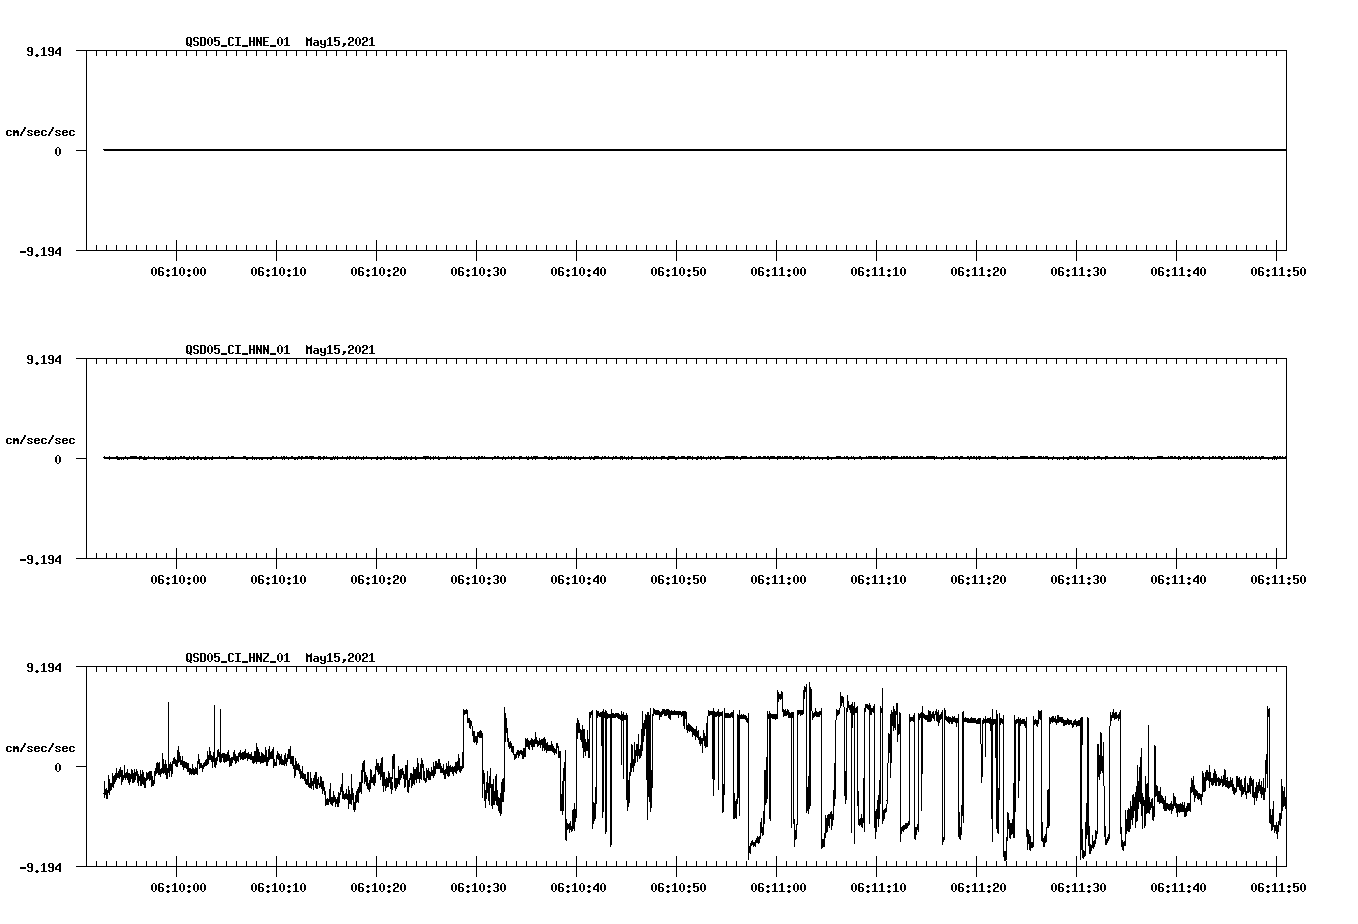The image size is (1358, 924).
Task: Click the May15,2021 date on the bottom plot
Action: pos(340,658)
